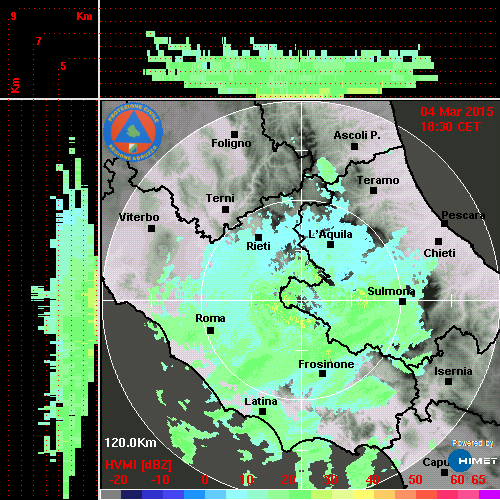Click the '9' altitude axis label

click(x=13, y=16)
